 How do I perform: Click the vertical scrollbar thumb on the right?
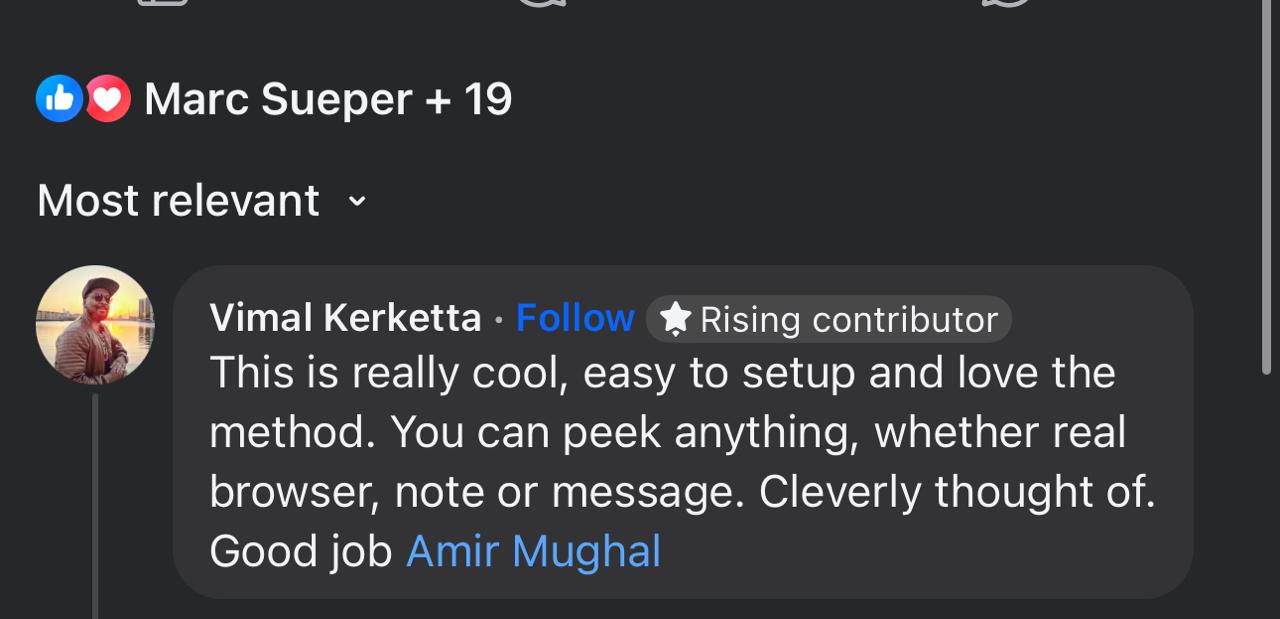click(x=1267, y=180)
